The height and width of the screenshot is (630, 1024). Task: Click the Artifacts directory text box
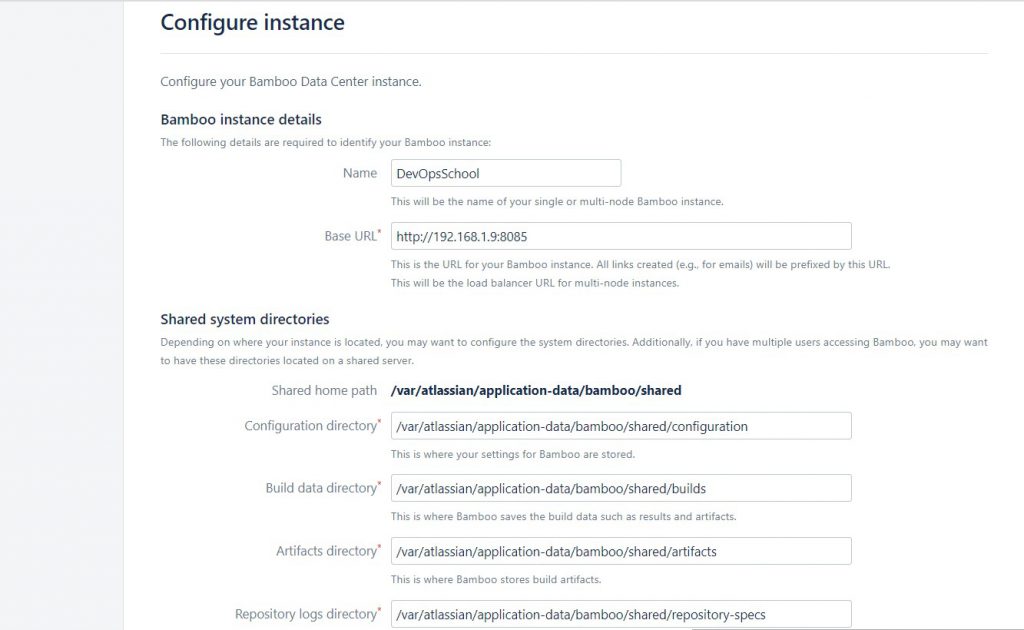tap(620, 551)
